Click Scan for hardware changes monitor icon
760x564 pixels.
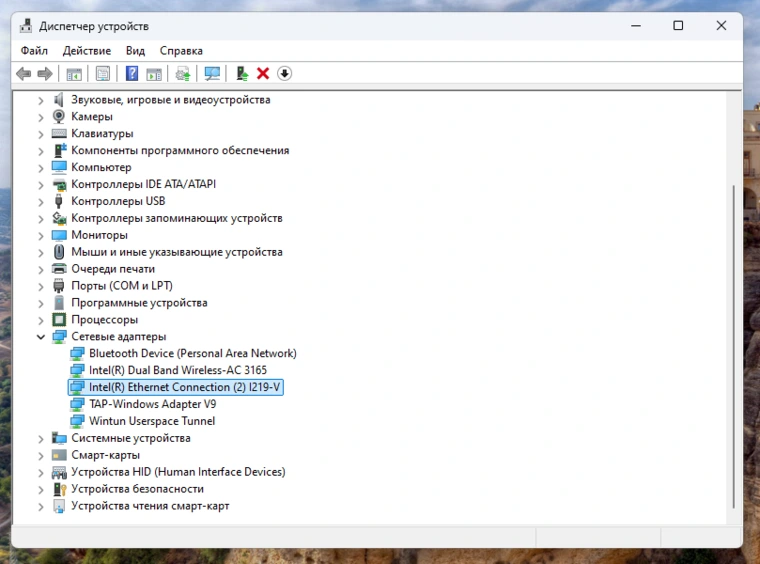coord(212,74)
